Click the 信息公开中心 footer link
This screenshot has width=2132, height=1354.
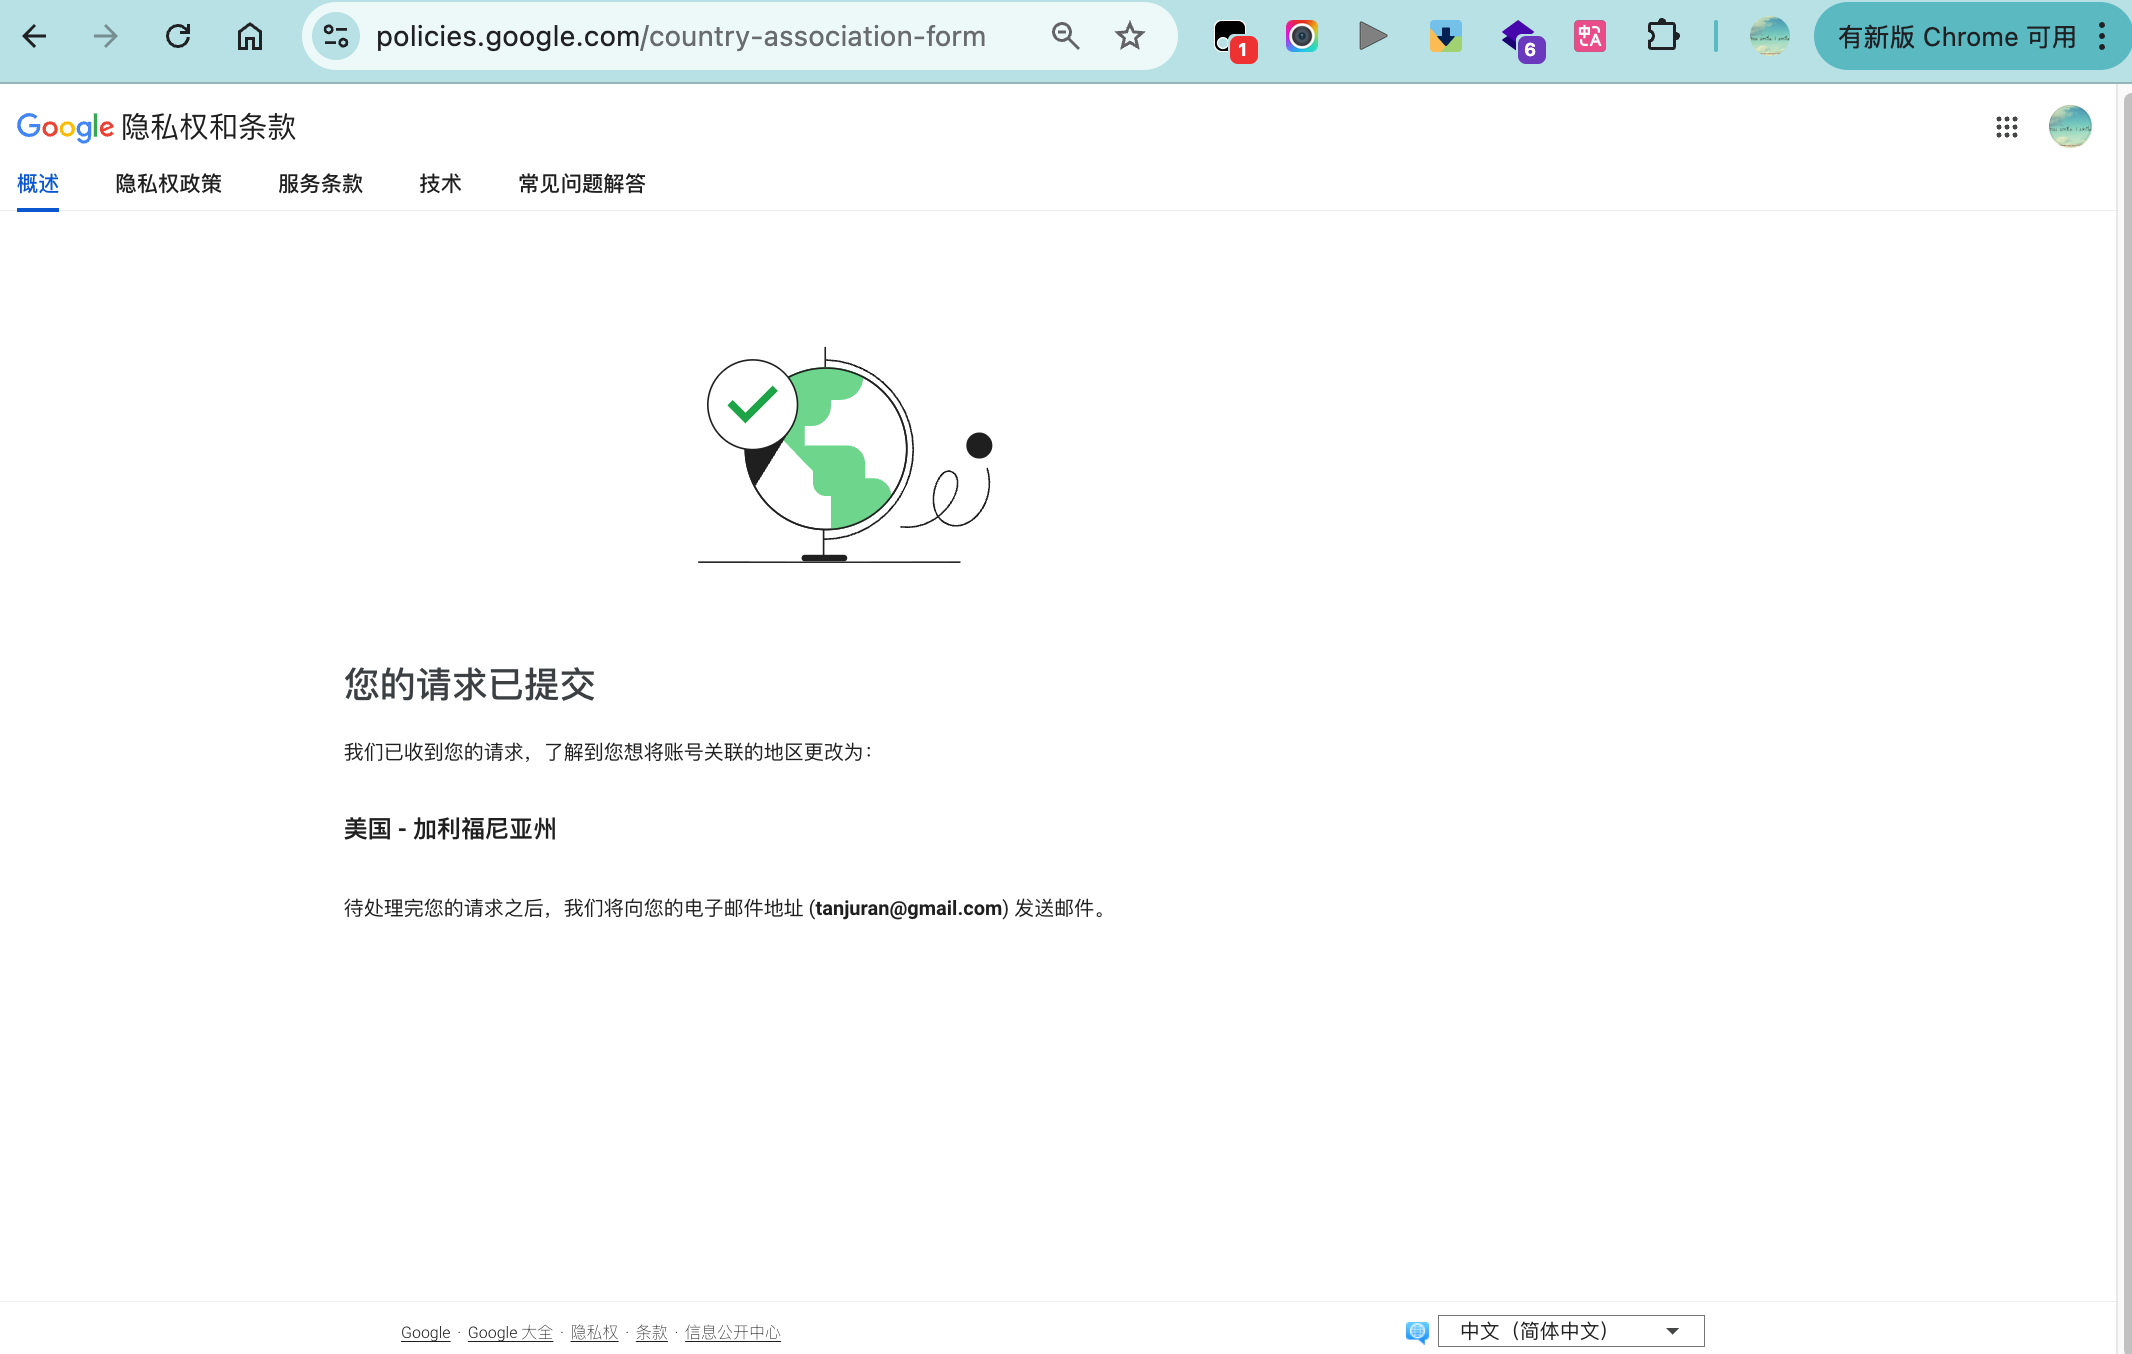click(732, 1332)
